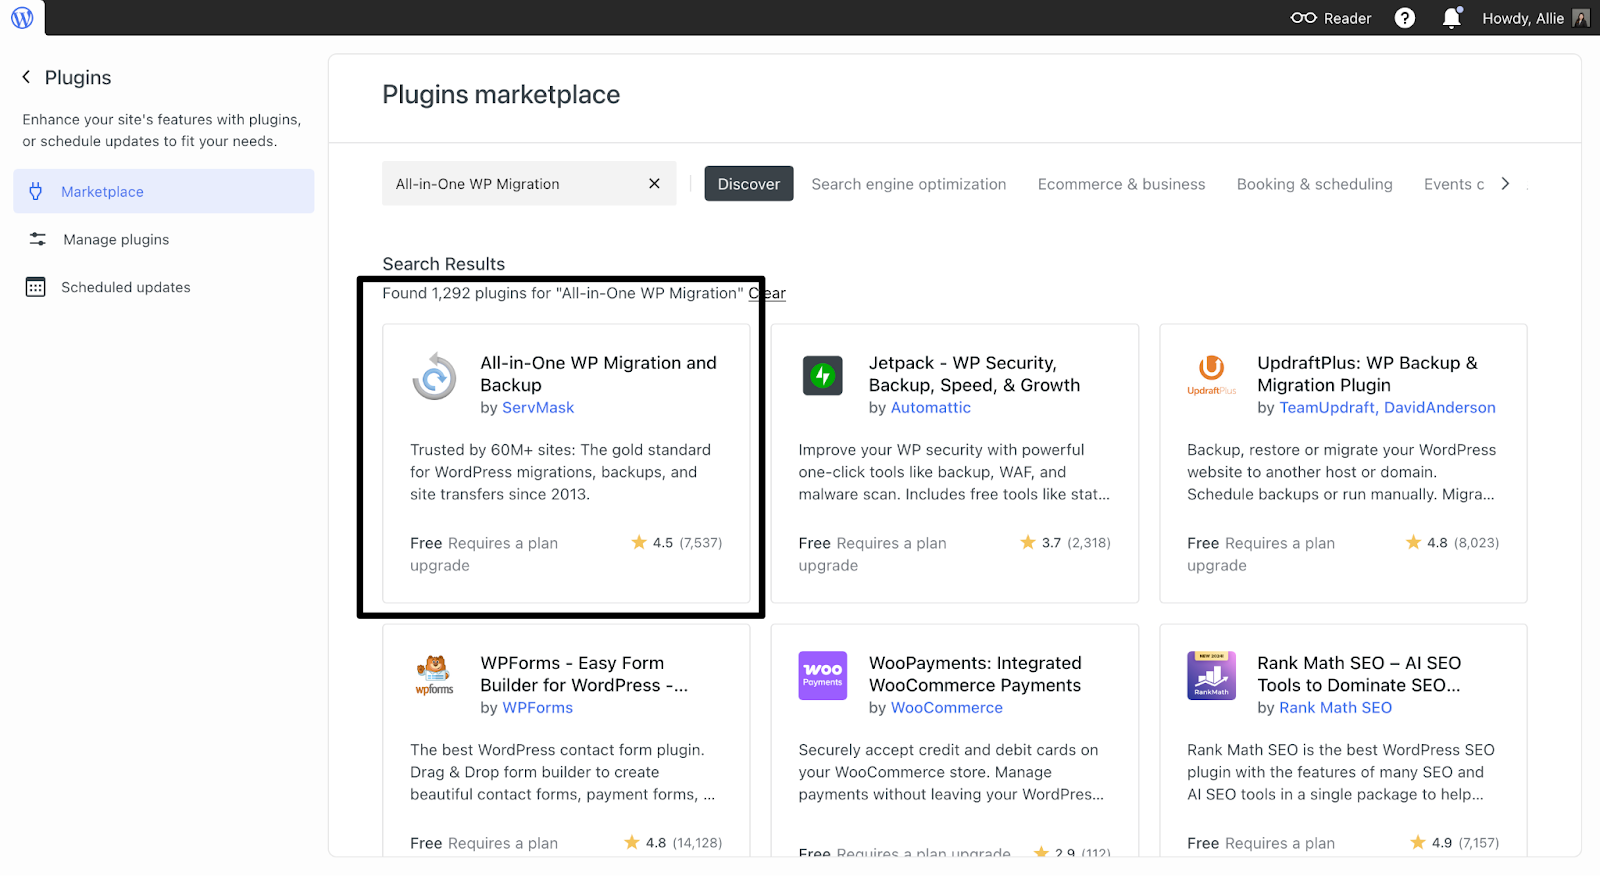Select the Booking & scheduling category
Screen dimensions: 1600x876
pos(1314,184)
